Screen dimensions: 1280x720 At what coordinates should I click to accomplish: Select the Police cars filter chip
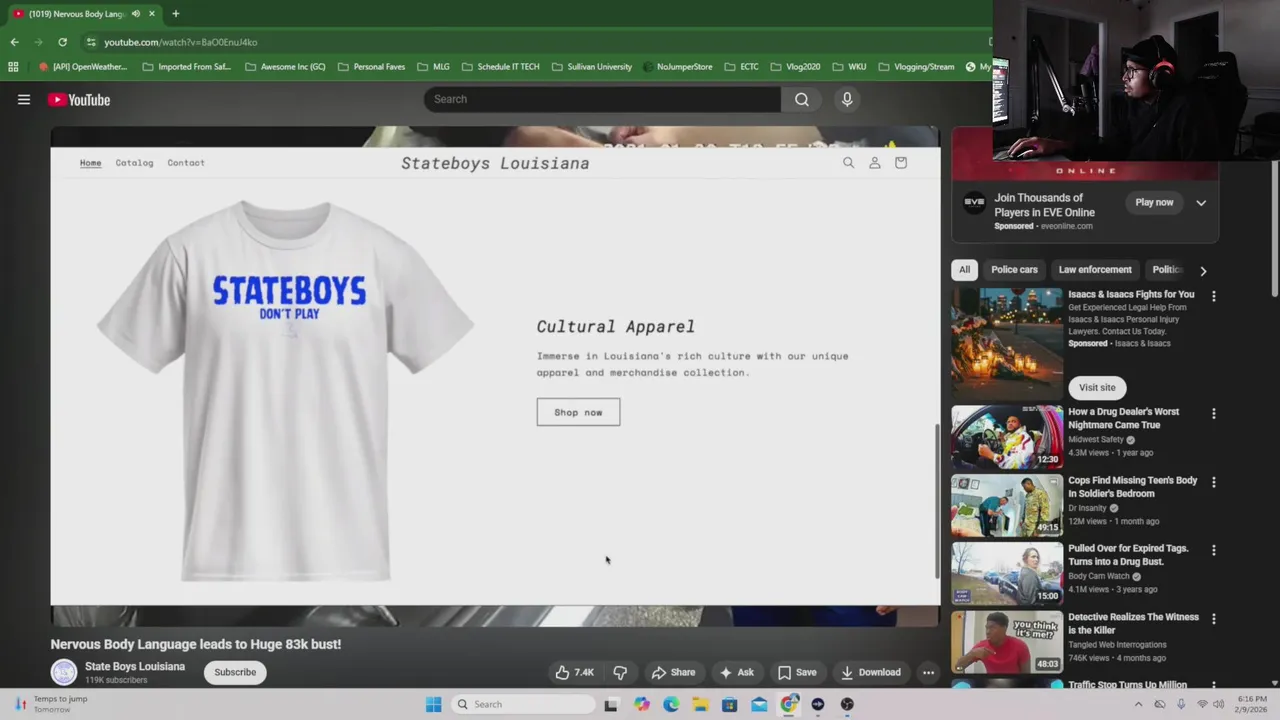pyautogui.click(x=1014, y=269)
